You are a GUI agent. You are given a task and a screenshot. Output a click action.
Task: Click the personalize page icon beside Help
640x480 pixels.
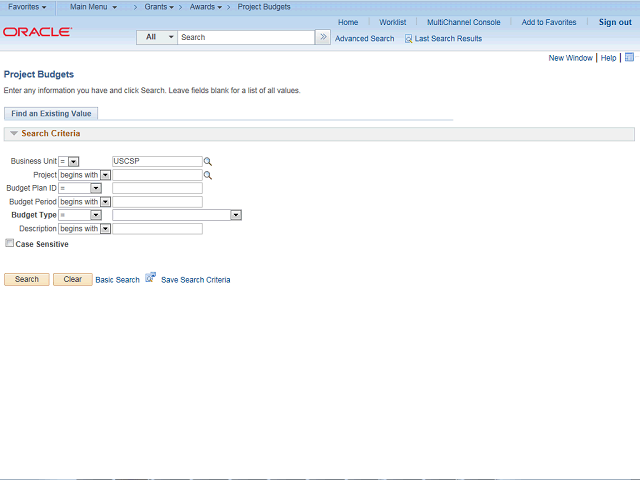pos(629,57)
